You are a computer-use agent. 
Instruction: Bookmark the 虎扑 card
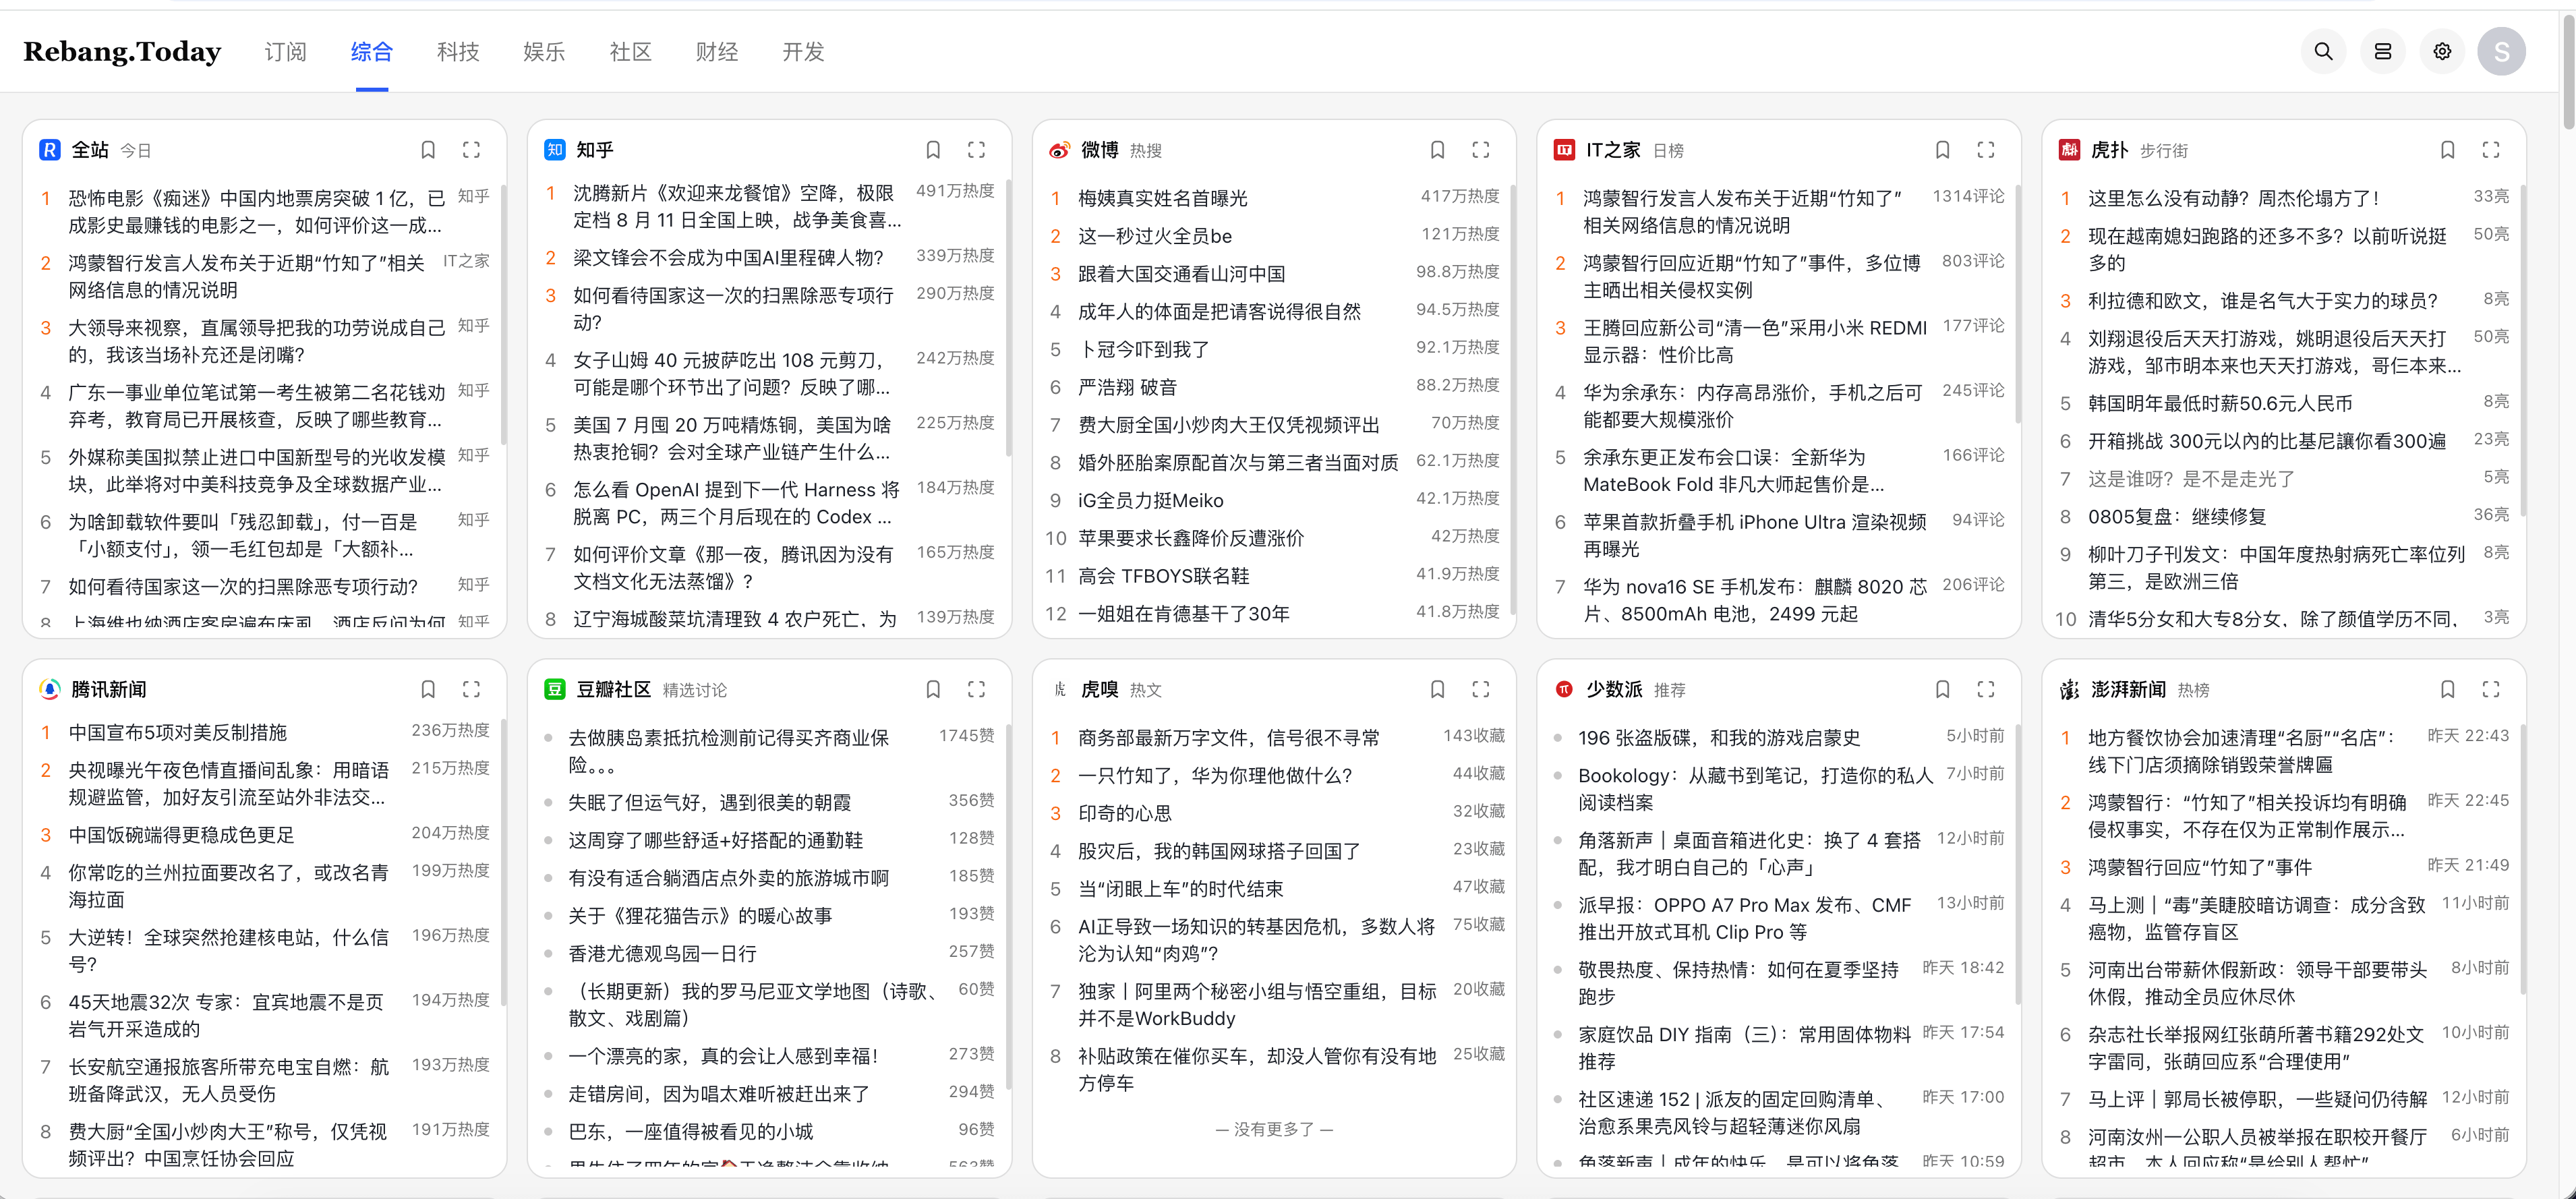click(x=2447, y=150)
